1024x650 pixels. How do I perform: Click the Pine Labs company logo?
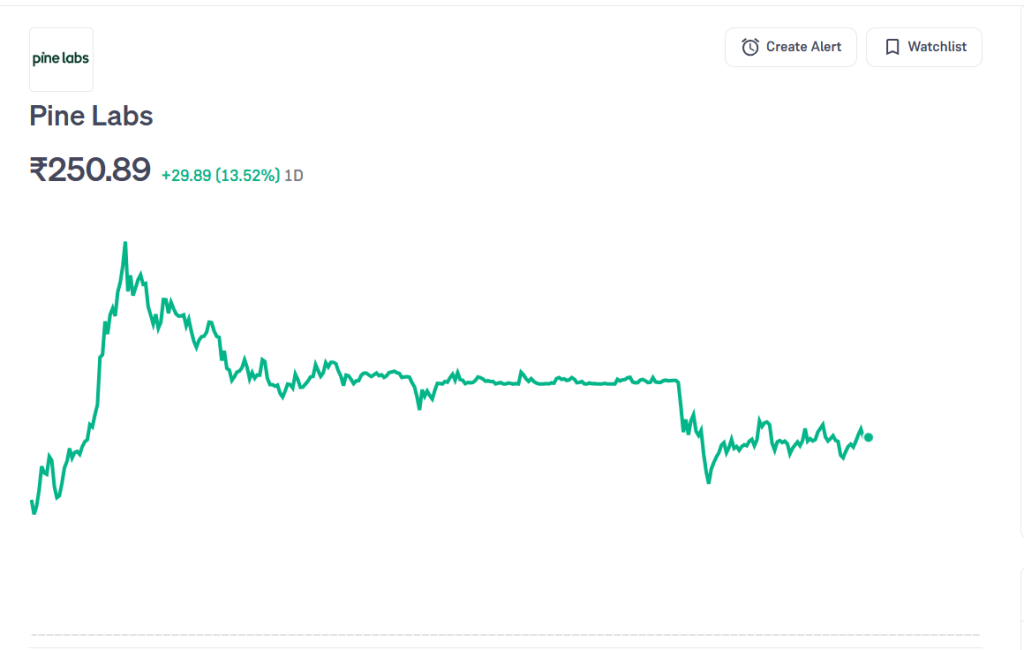coord(61,59)
